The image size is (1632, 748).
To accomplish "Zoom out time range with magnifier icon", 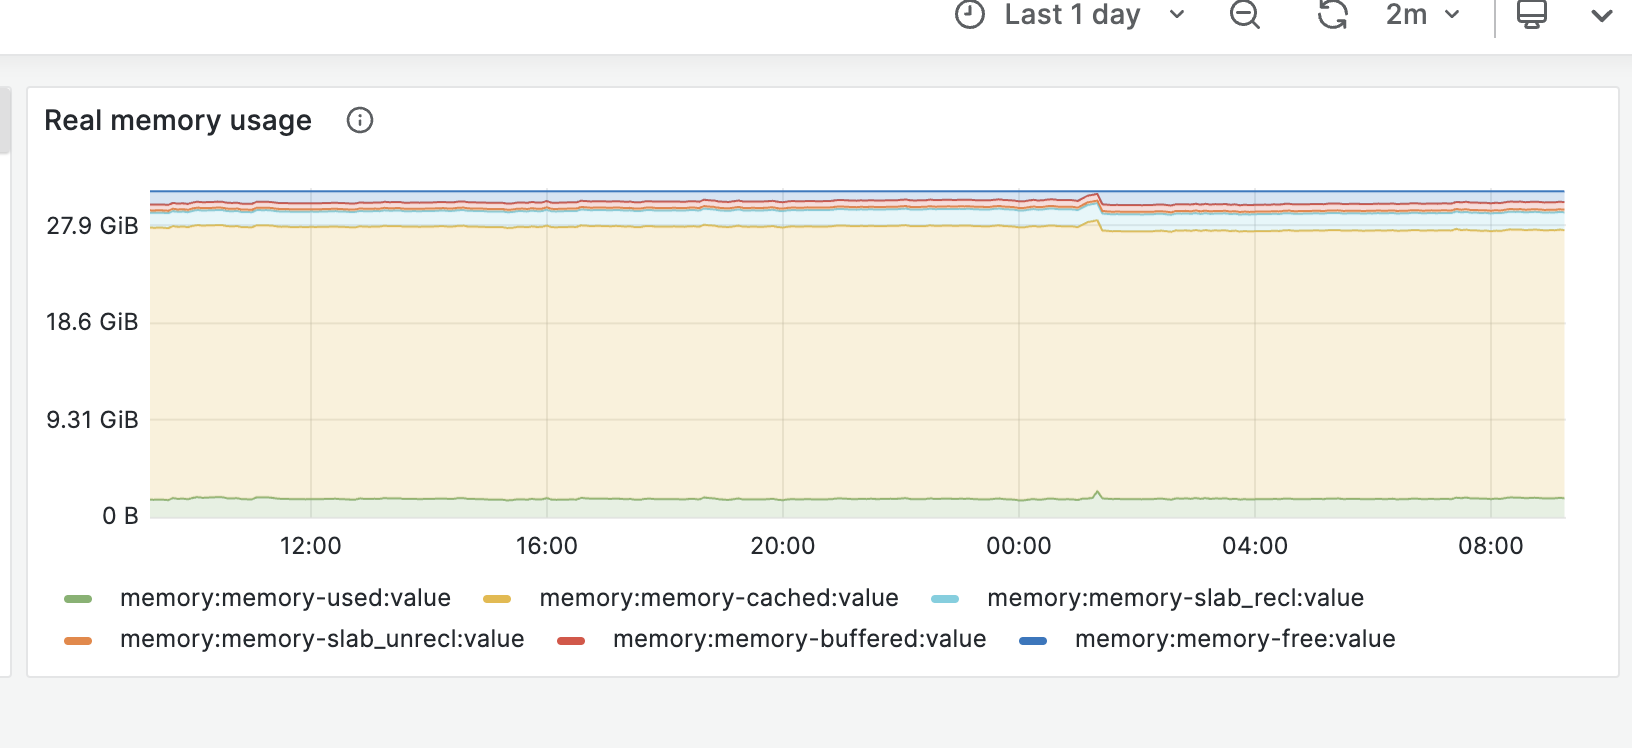I will click(x=1245, y=14).
